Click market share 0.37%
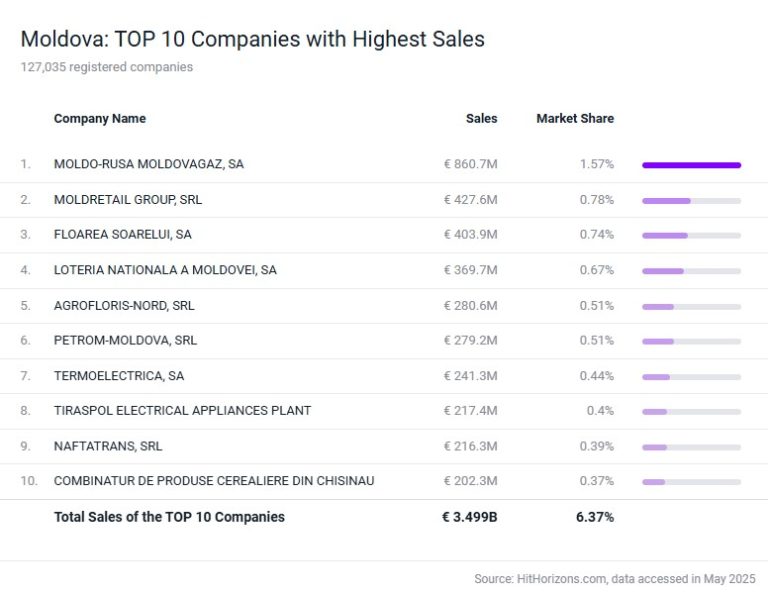Screen dimensions: 768x595 [597, 481]
